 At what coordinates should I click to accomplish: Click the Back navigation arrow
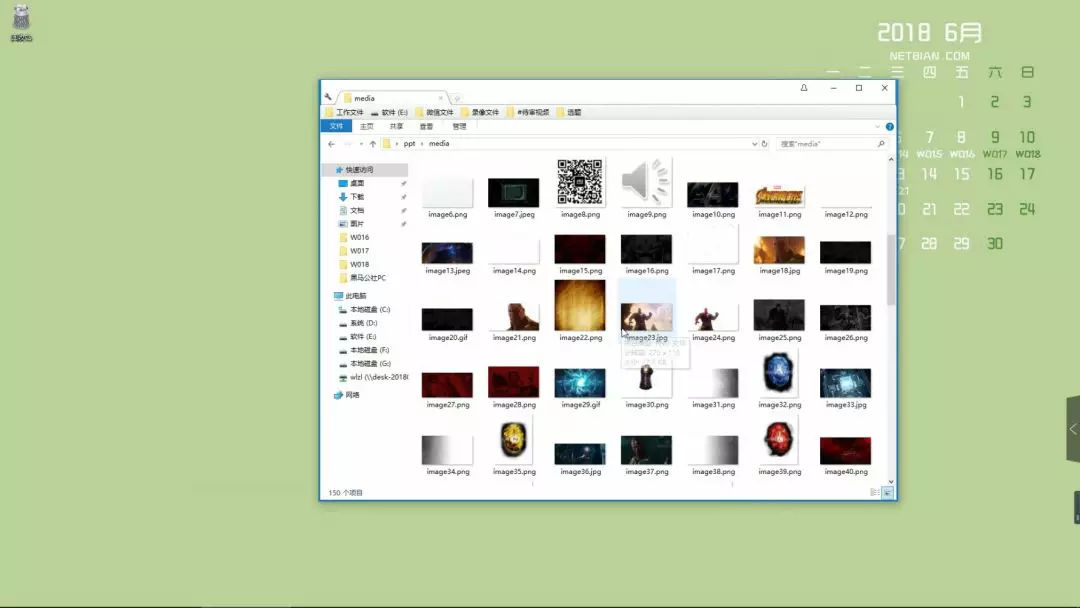(x=331, y=144)
